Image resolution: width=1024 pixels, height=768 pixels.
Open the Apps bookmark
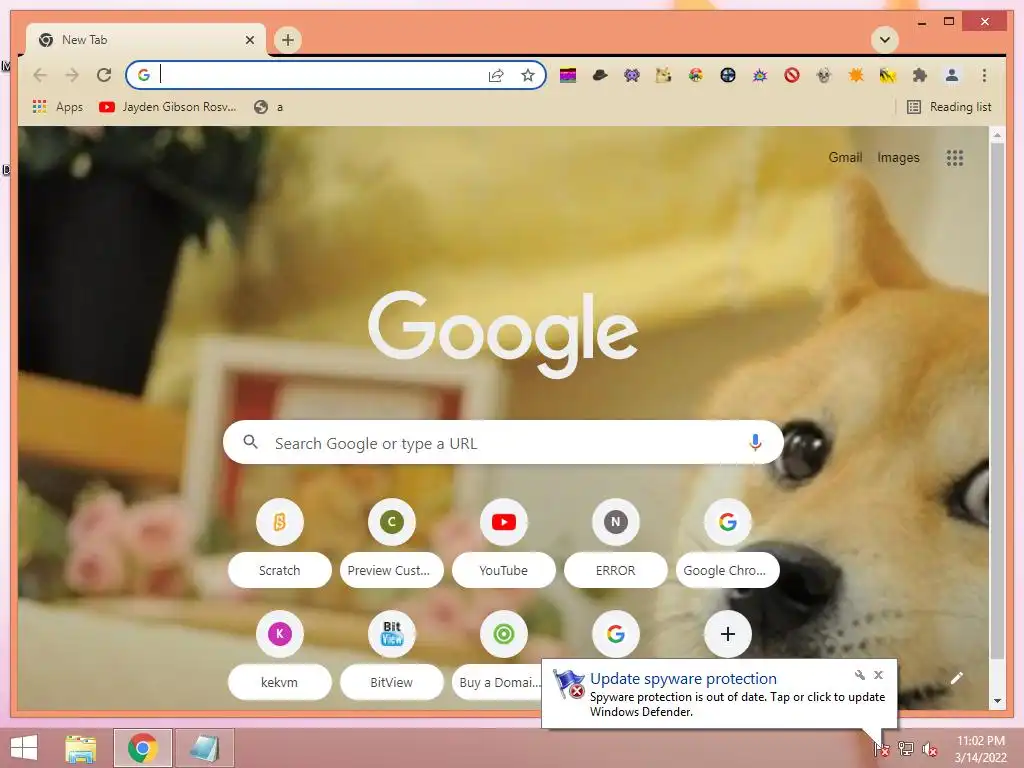click(57, 107)
